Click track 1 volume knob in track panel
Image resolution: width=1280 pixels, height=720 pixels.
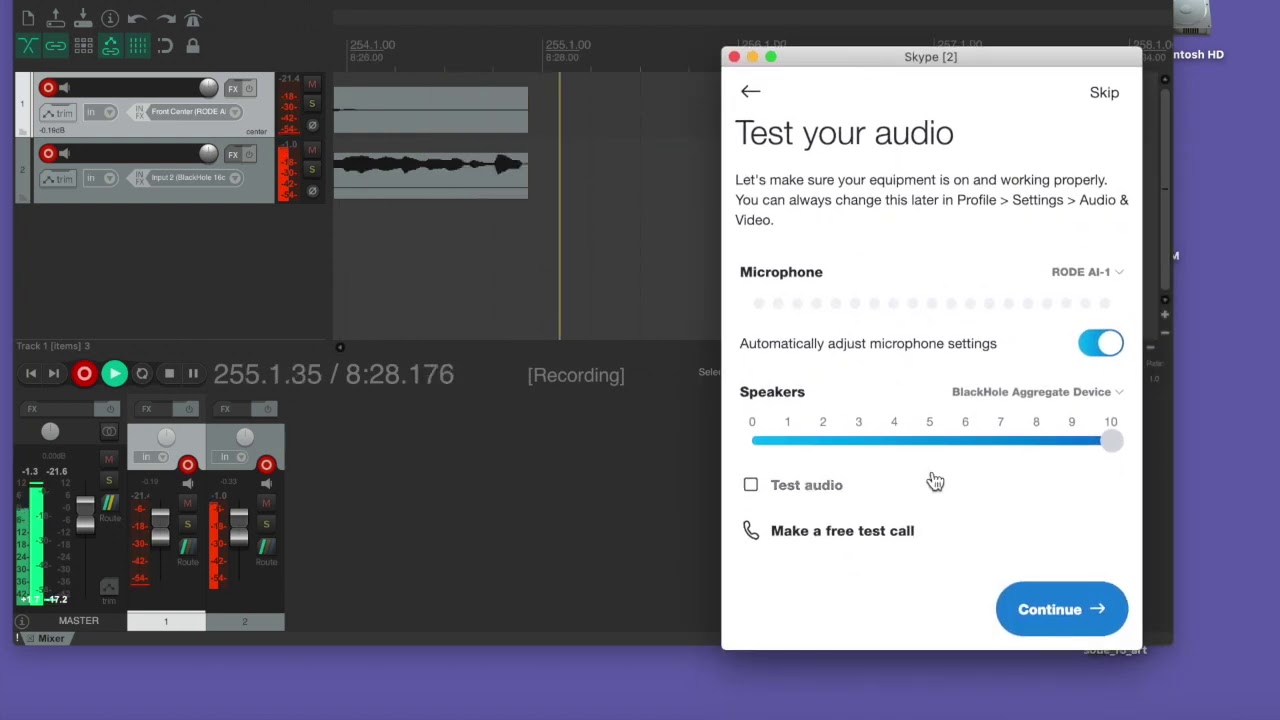[x=208, y=88]
